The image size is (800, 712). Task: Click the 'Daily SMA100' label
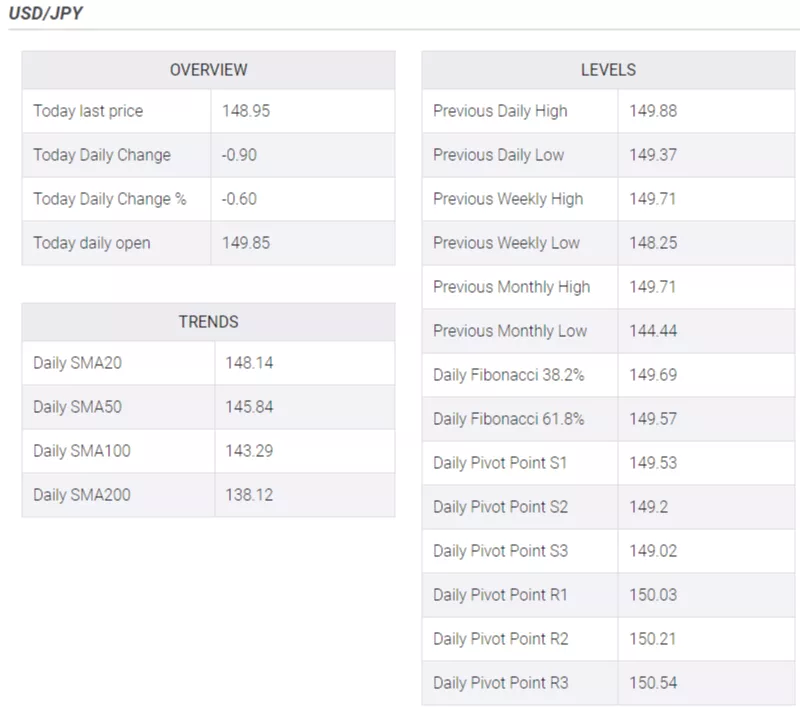pyautogui.click(x=82, y=450)
